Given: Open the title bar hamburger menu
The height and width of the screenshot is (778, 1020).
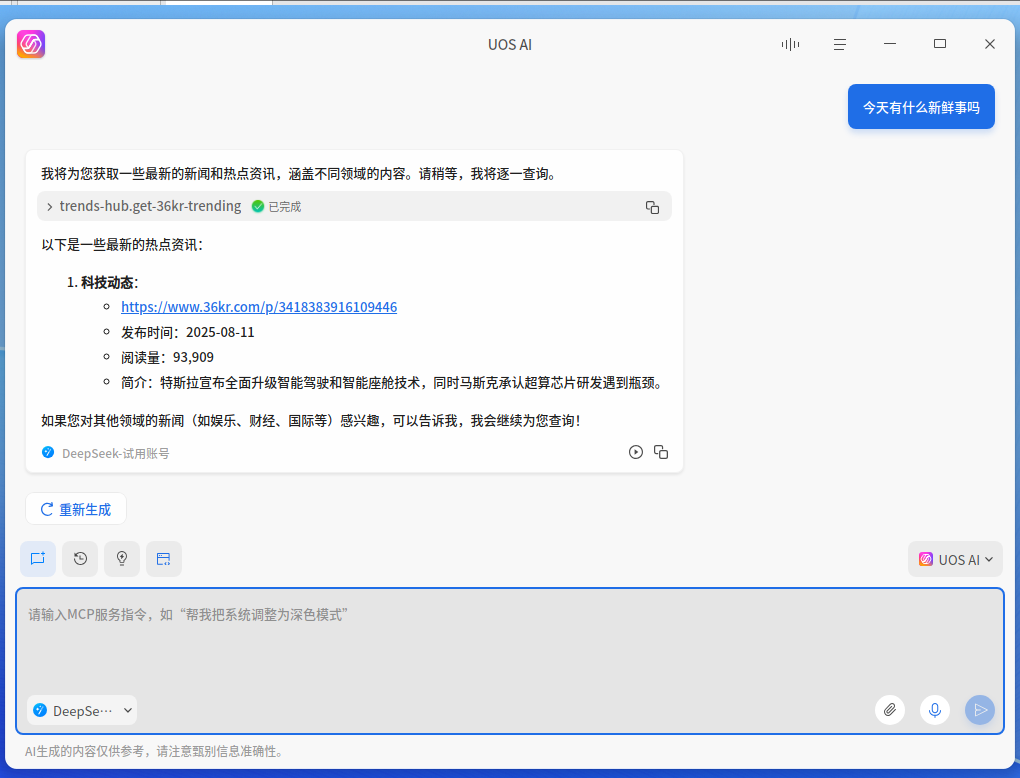Looking at the screenshot, I should click(x=840, y=44).
